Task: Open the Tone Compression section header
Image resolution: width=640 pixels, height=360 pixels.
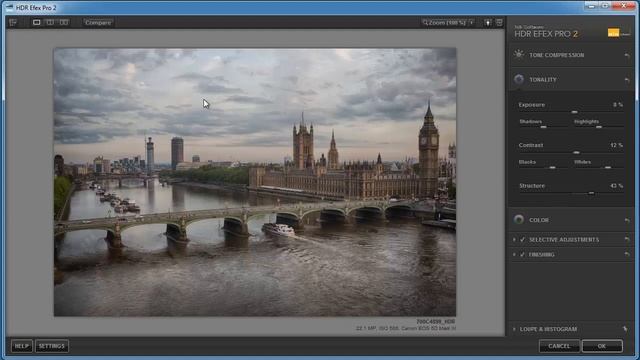Action: tap(557, 55)
